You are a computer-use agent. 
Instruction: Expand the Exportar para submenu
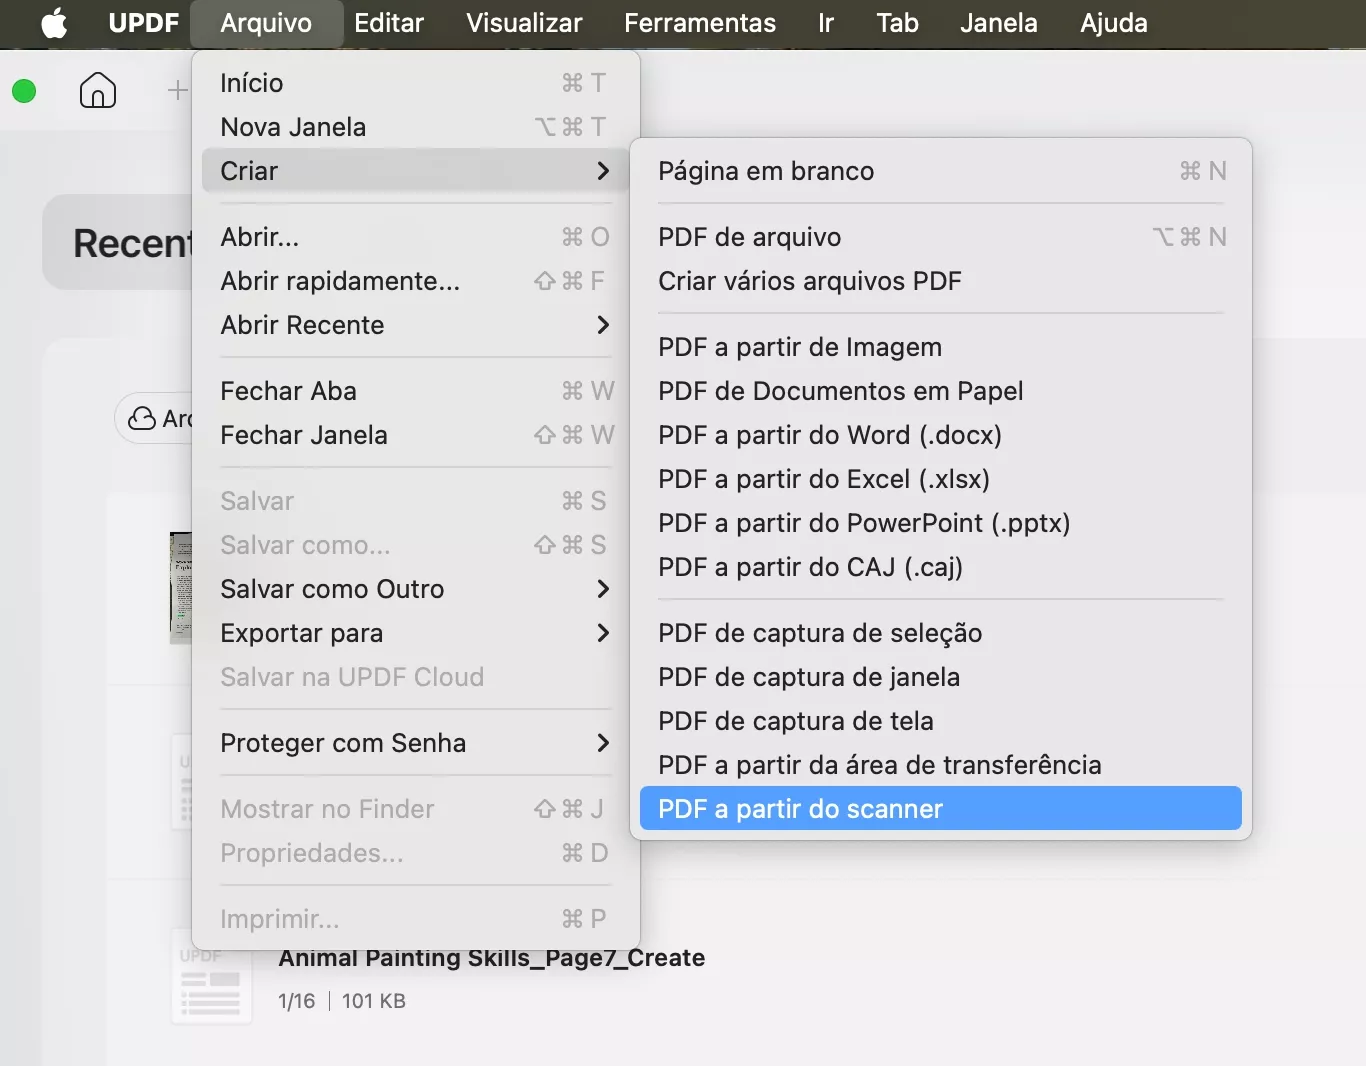pos(415,633)
